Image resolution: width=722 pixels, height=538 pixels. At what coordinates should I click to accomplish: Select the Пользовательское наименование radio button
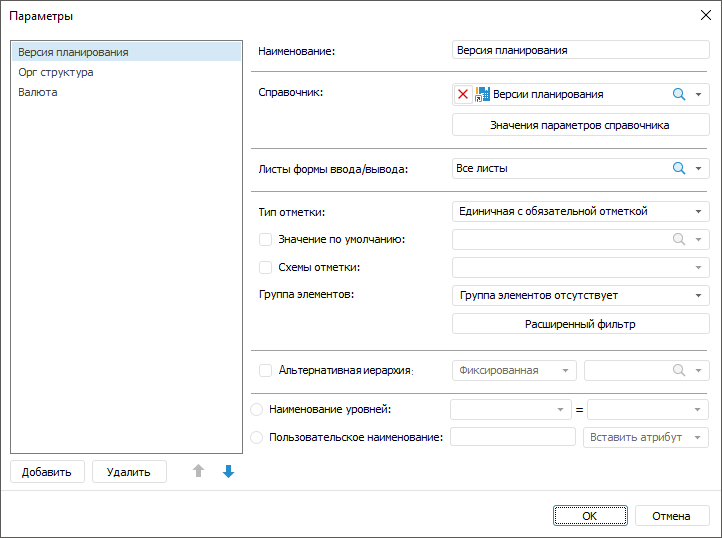[257, 437]
